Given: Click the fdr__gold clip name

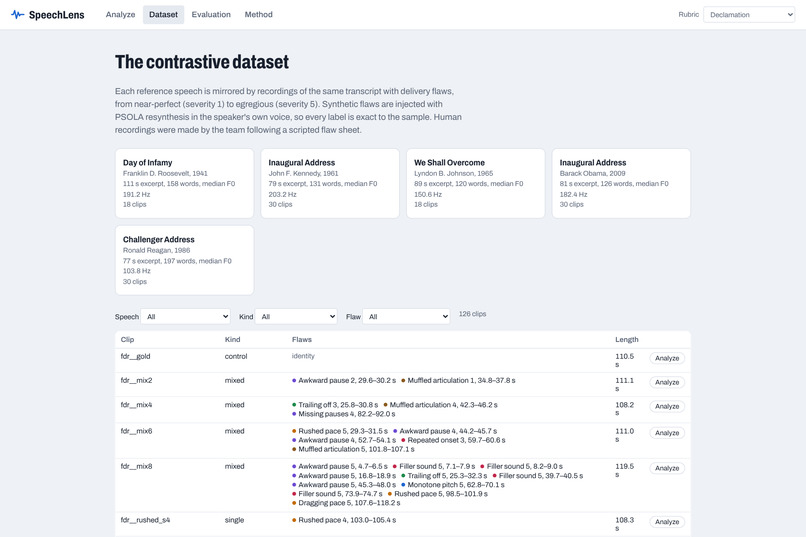Looking at the screenshot, I should coord(135,356).
